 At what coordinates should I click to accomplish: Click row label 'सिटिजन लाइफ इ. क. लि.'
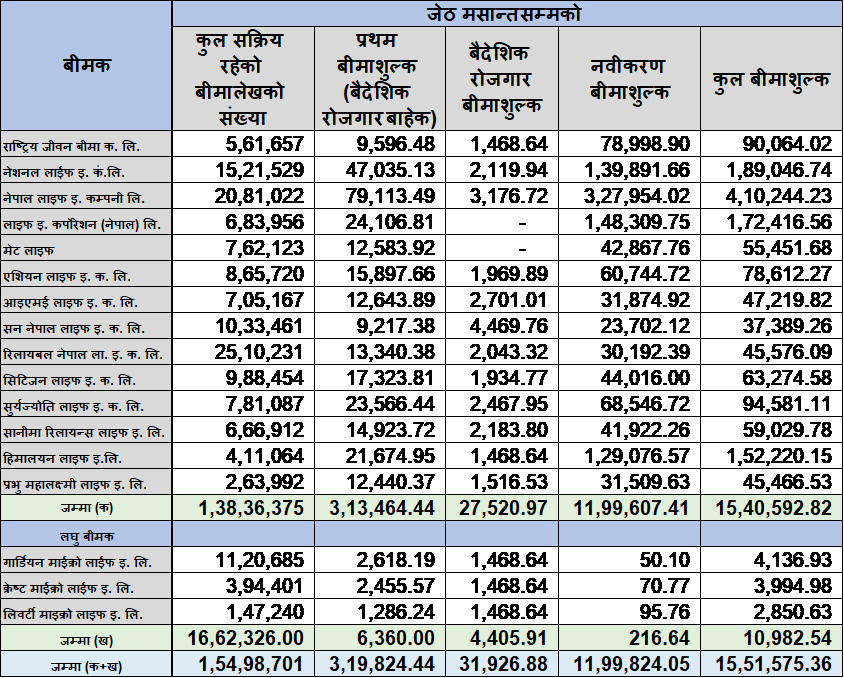click(69, 380)
